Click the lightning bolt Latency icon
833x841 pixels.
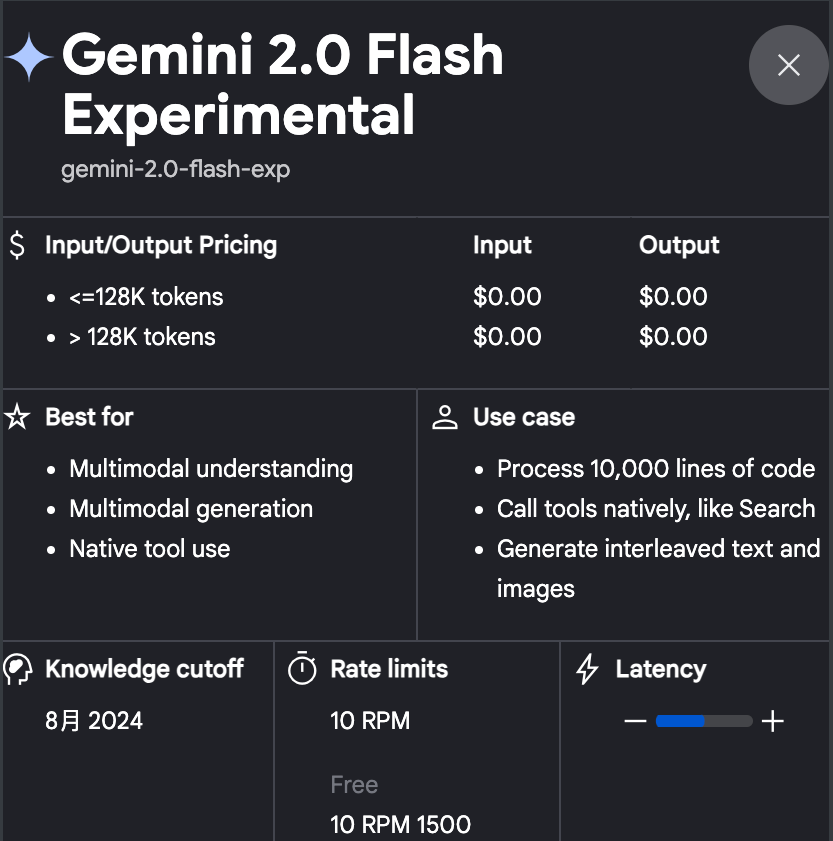point(588,669)
